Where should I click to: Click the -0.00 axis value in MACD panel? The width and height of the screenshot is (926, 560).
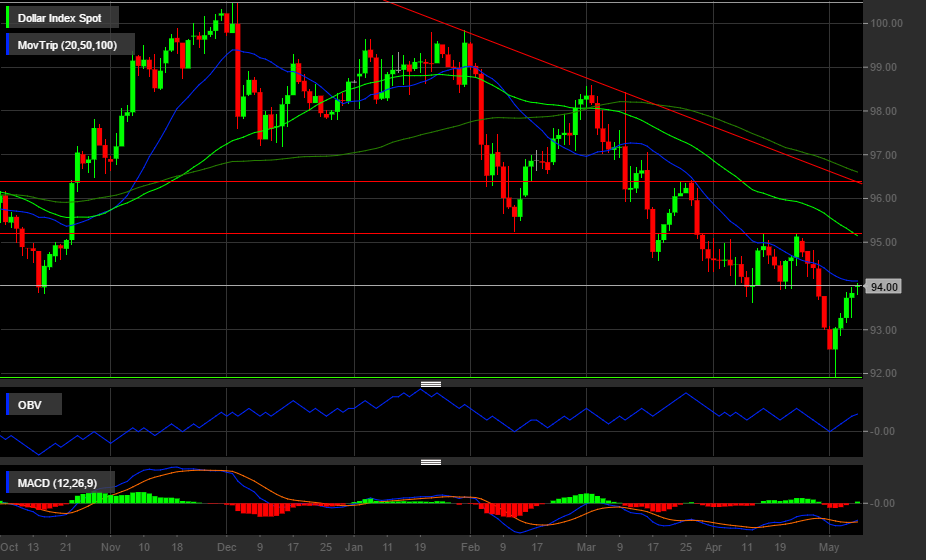coord(884,503)
